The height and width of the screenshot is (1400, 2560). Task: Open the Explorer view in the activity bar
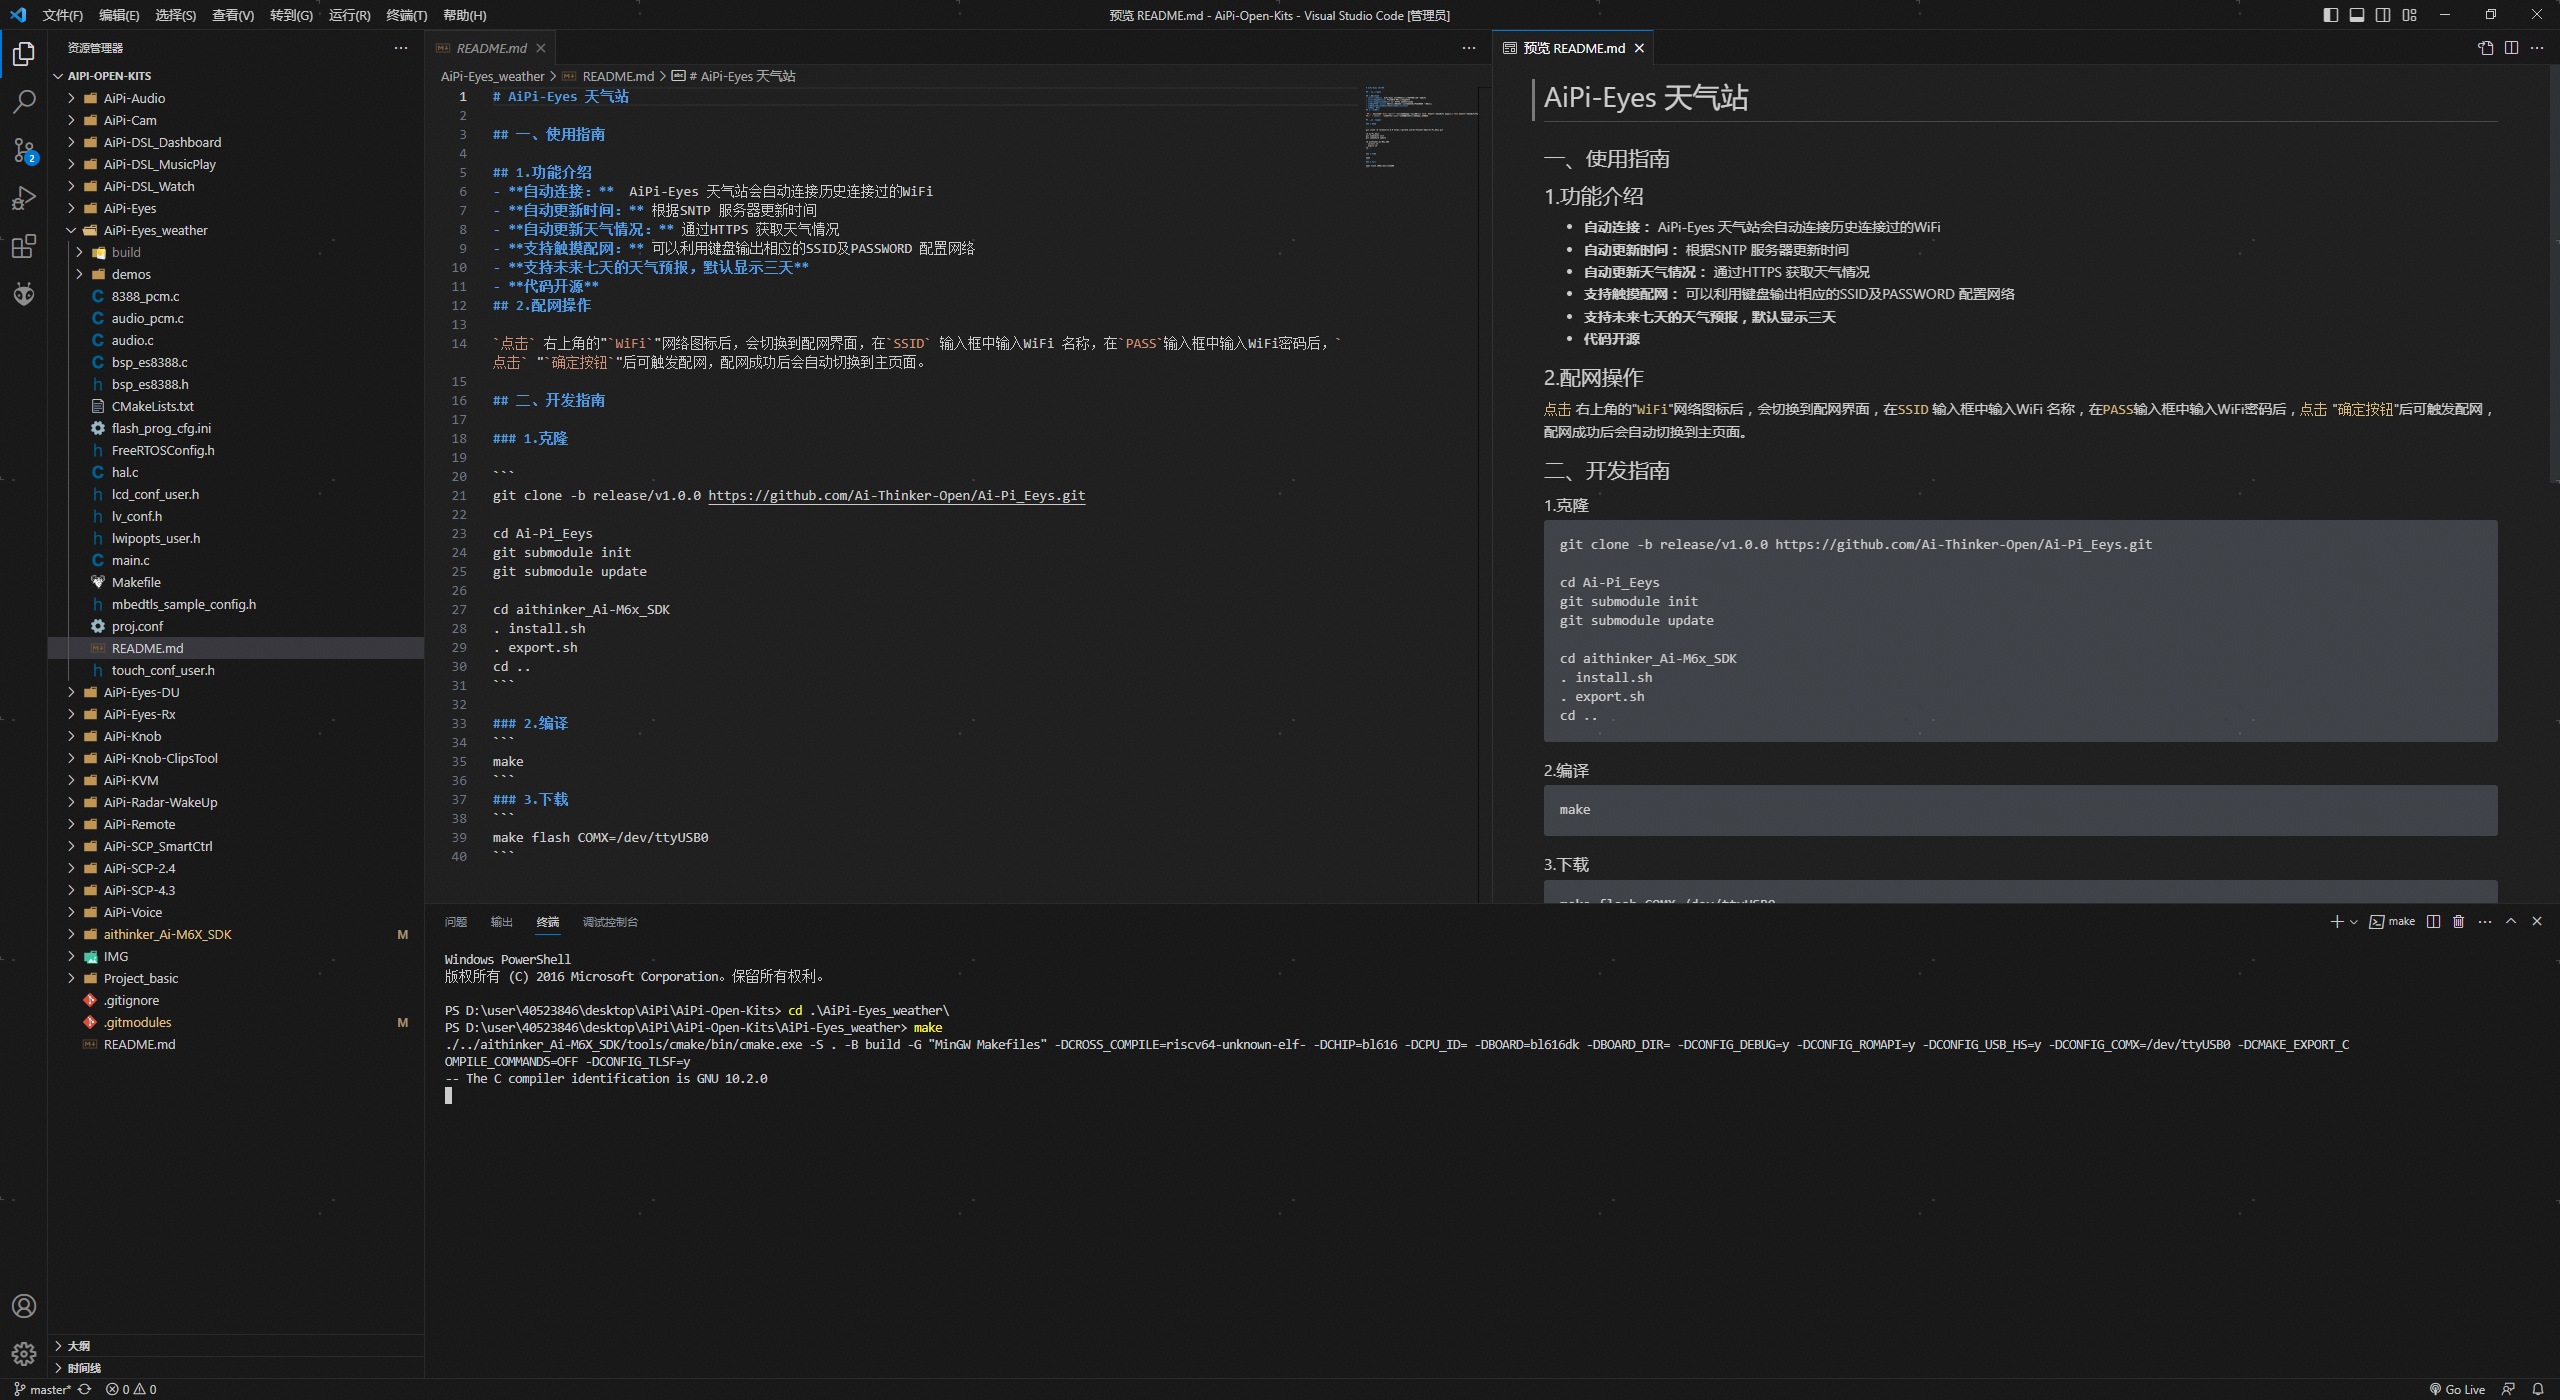24,53
